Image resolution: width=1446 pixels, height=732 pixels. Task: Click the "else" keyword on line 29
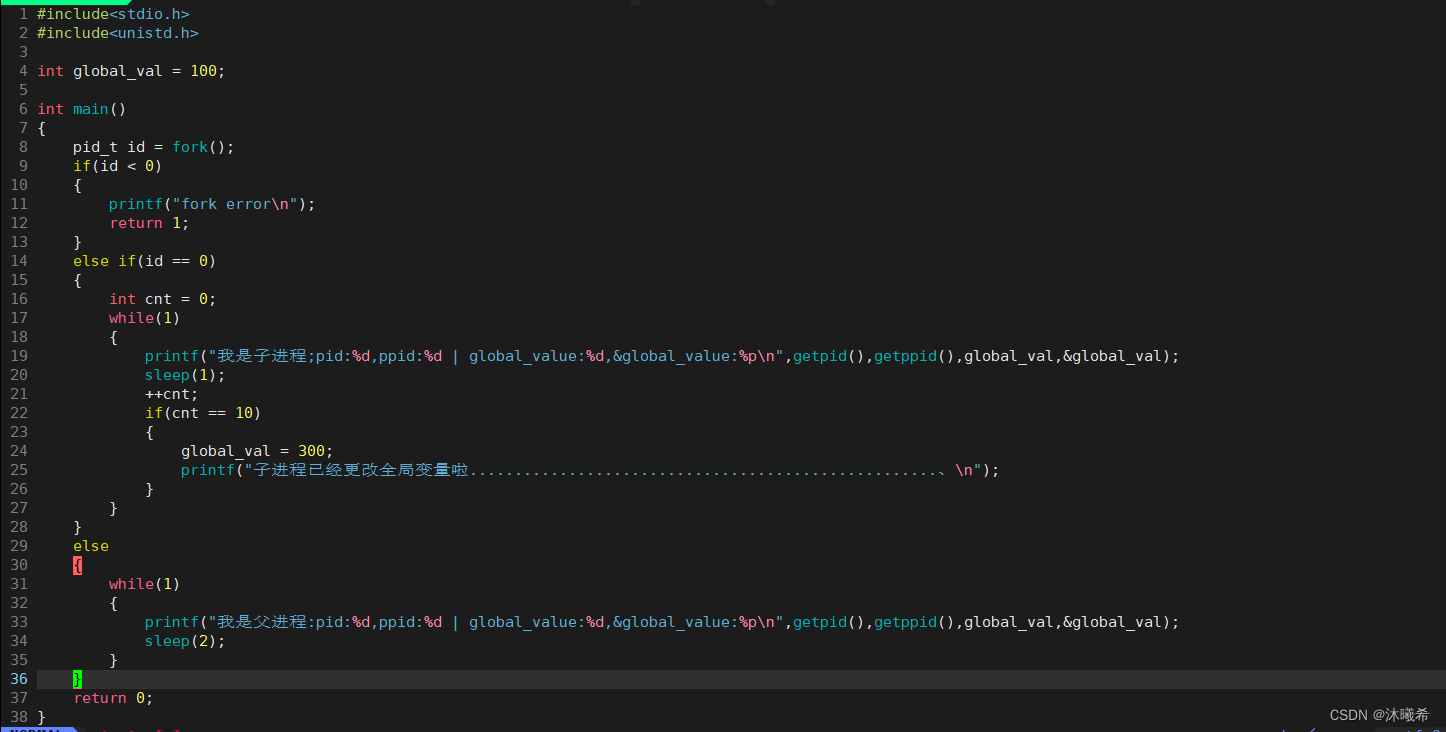coord(91,546)
